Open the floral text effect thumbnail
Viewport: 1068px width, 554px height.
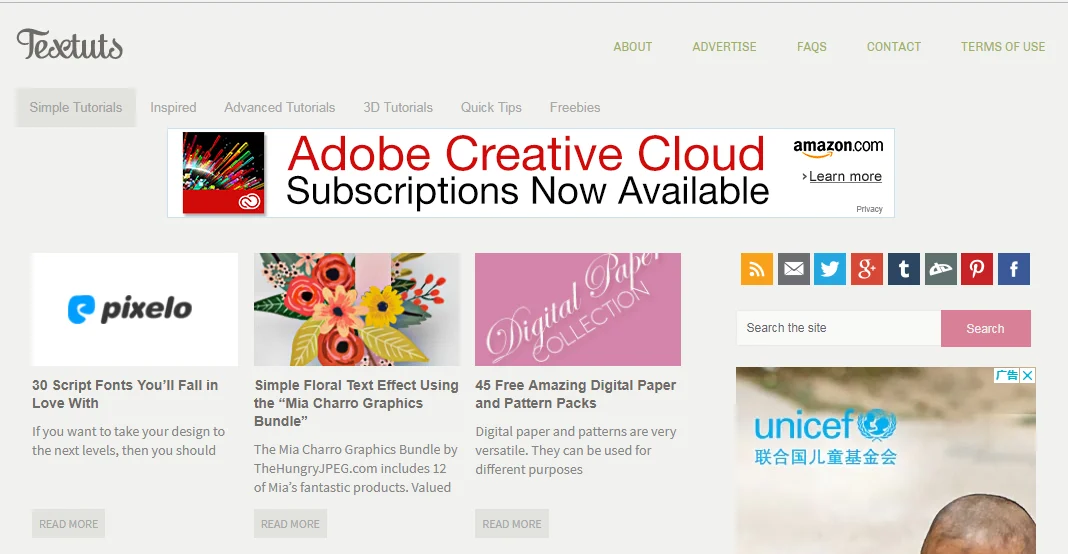point(357,309)
